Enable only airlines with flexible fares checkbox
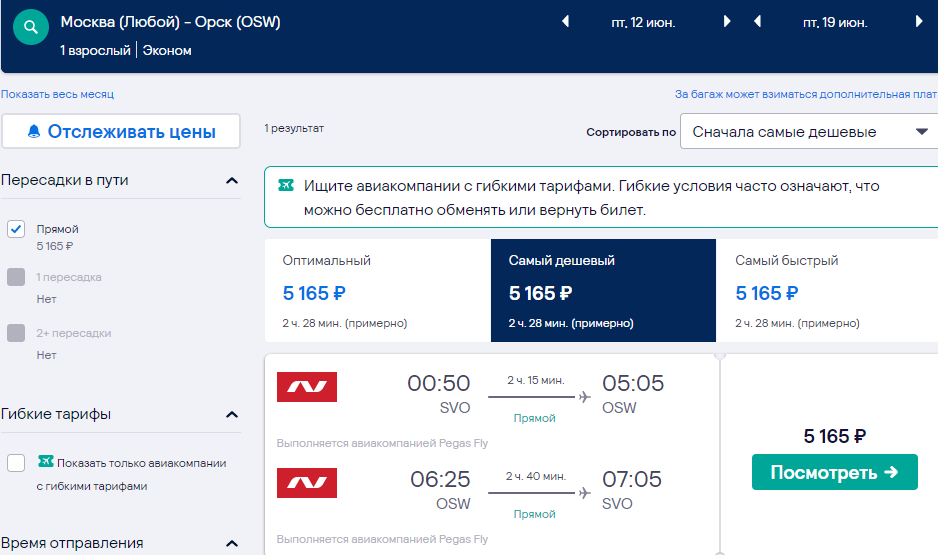Image resolution: width=938 pixels, height=555 pixels. (x=16, y=463)
